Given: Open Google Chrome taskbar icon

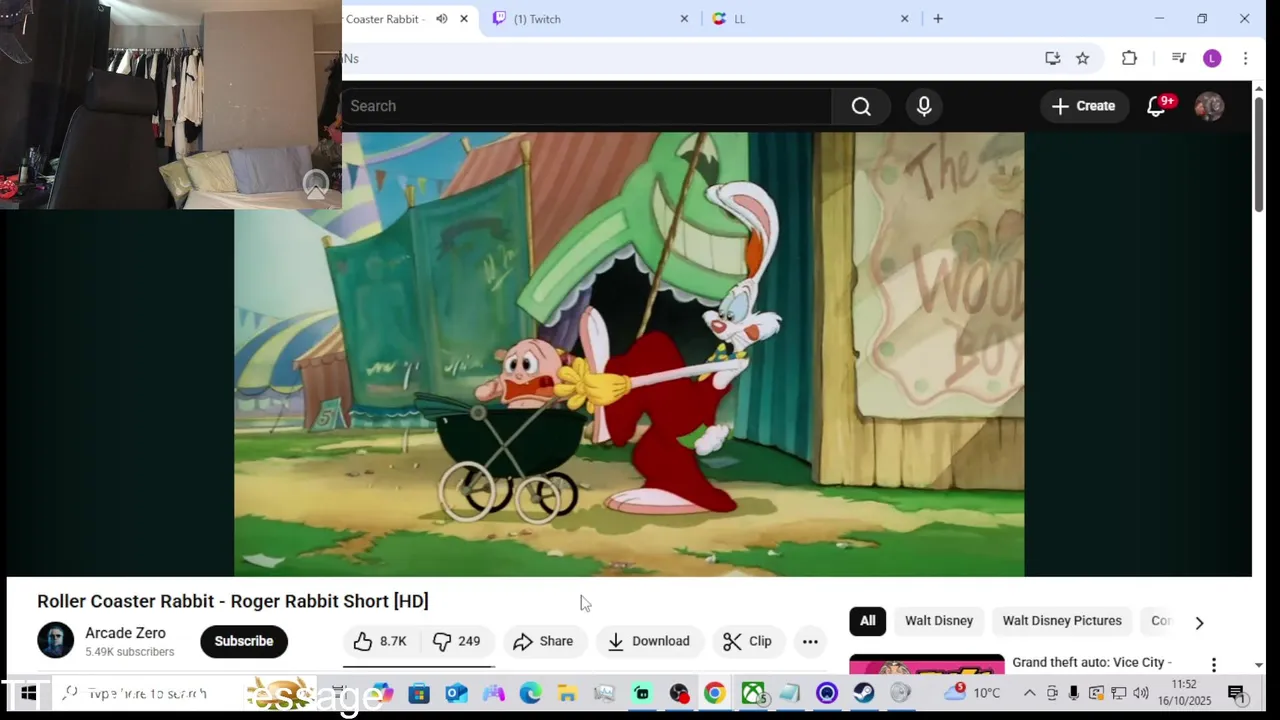Looking at the screenshot, I should (715, 693).
